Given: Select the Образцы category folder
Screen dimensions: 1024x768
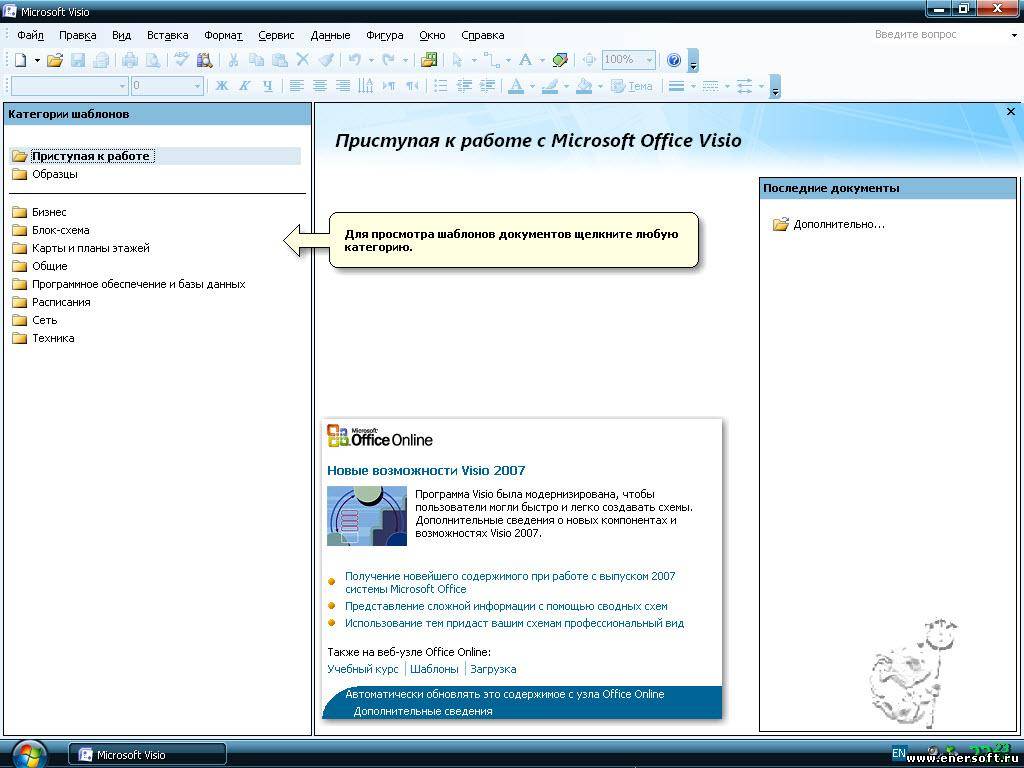Looking at the screenshot, I should click(45, 174).
